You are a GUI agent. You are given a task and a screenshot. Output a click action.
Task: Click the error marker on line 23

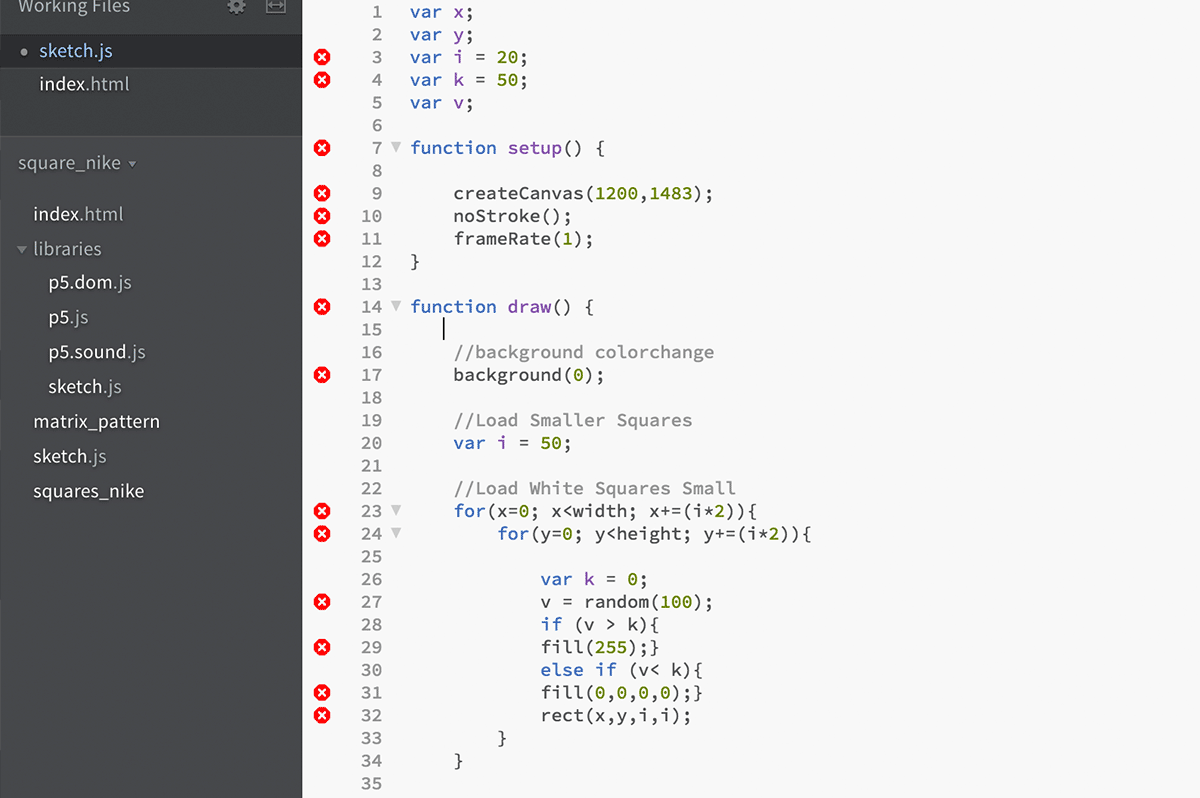[x=322, y=511]
